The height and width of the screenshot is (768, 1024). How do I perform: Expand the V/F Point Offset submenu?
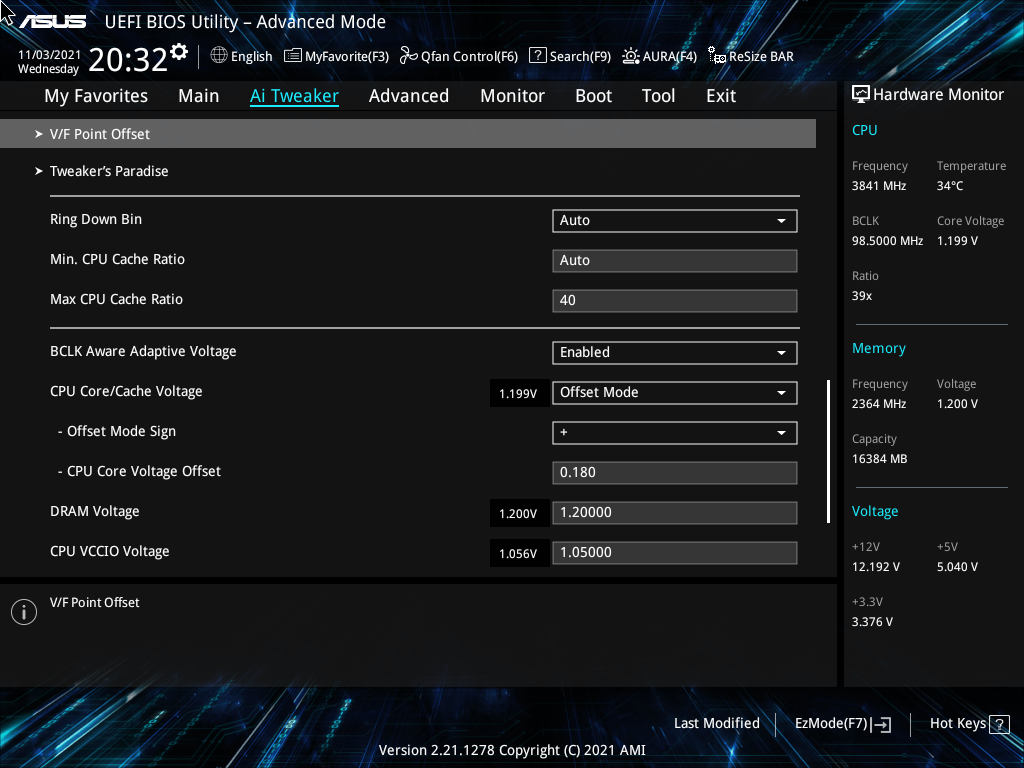coord(408,133)
